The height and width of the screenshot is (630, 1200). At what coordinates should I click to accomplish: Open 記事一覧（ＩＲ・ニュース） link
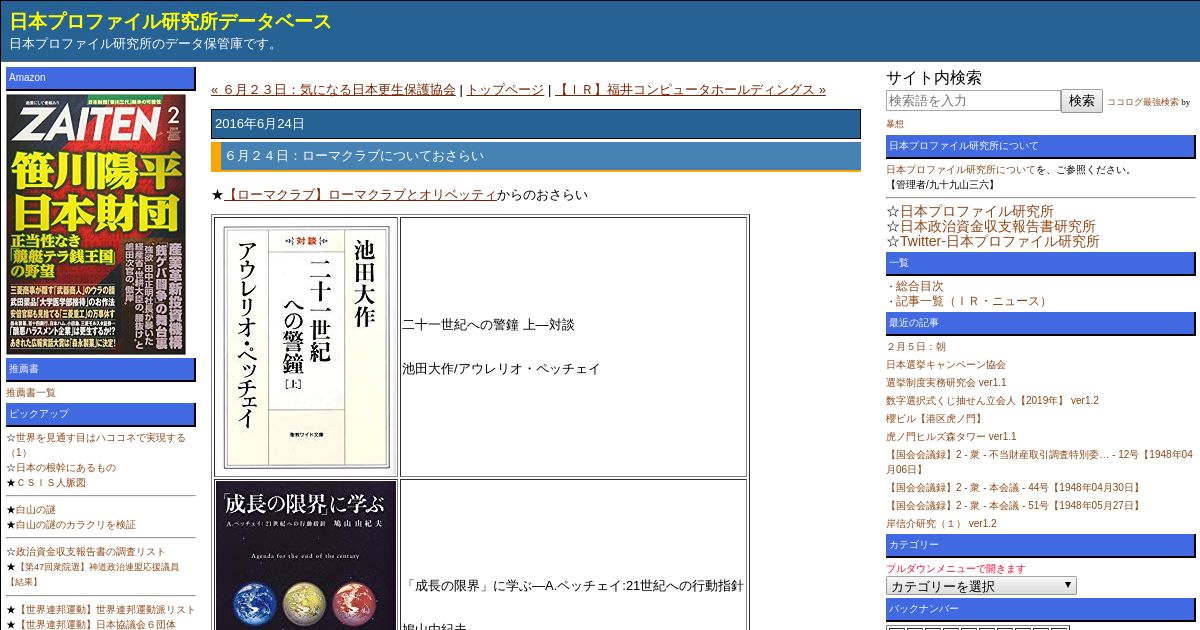point(973,301)
